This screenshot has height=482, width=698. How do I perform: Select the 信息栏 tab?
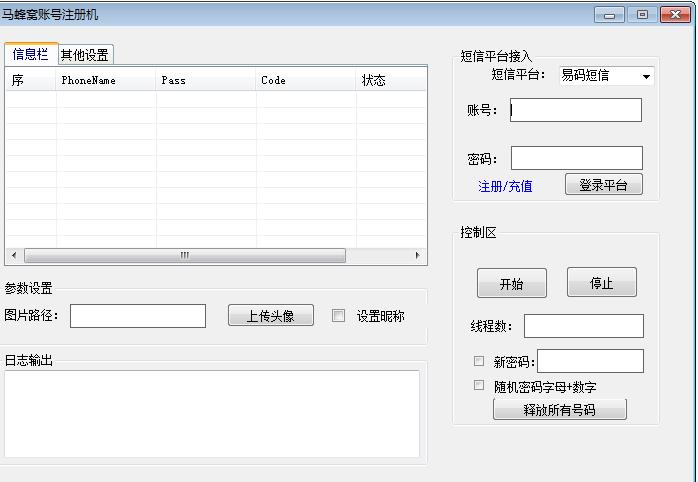click(x=30, y=55)
